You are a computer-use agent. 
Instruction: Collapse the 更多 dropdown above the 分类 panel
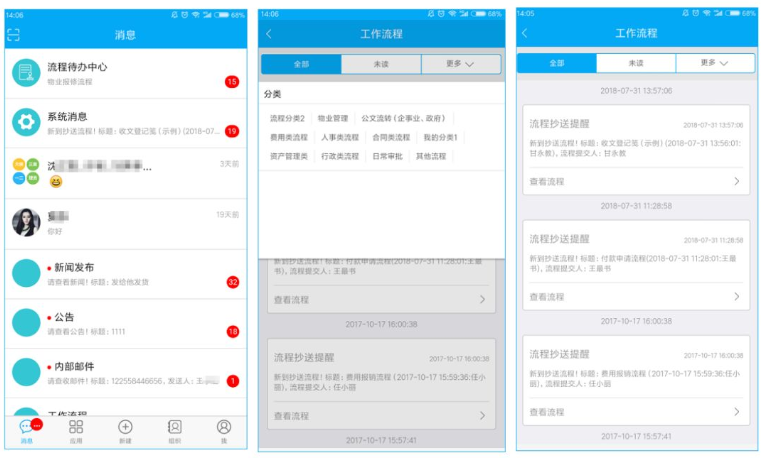pos(460,64)
